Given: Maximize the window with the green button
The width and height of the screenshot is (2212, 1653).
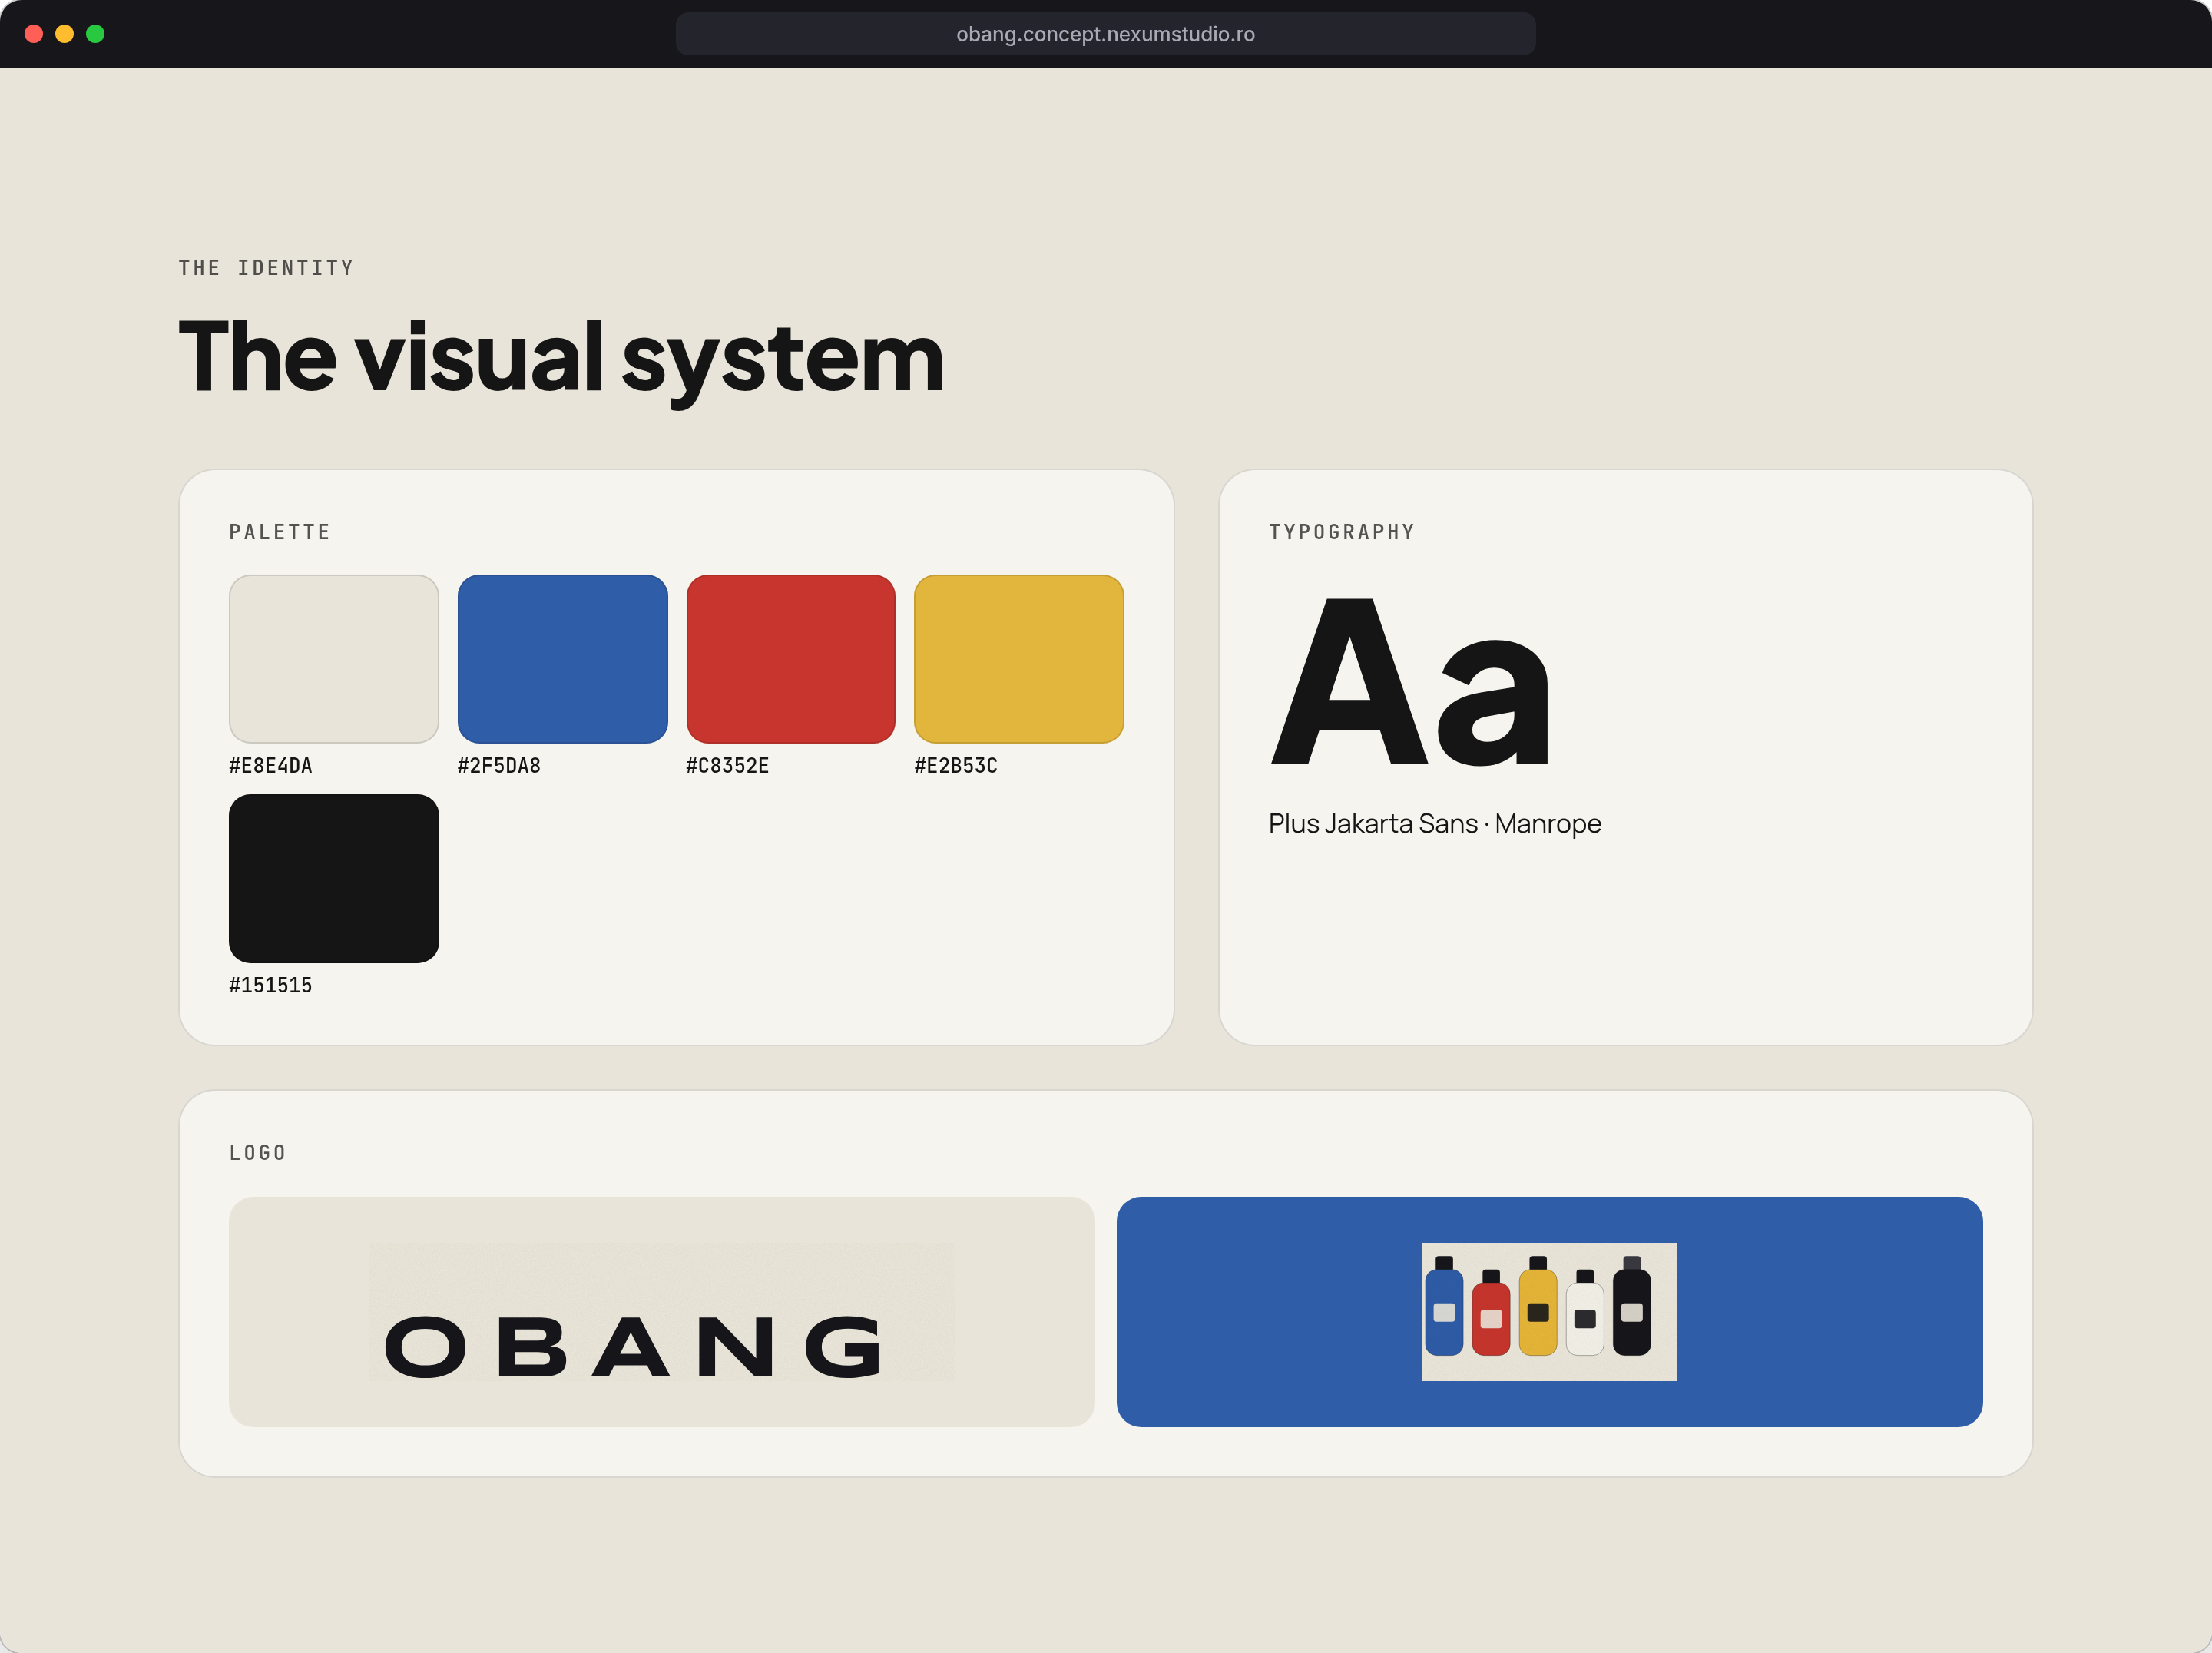Looking at the screenshot, I should (96, 34).
